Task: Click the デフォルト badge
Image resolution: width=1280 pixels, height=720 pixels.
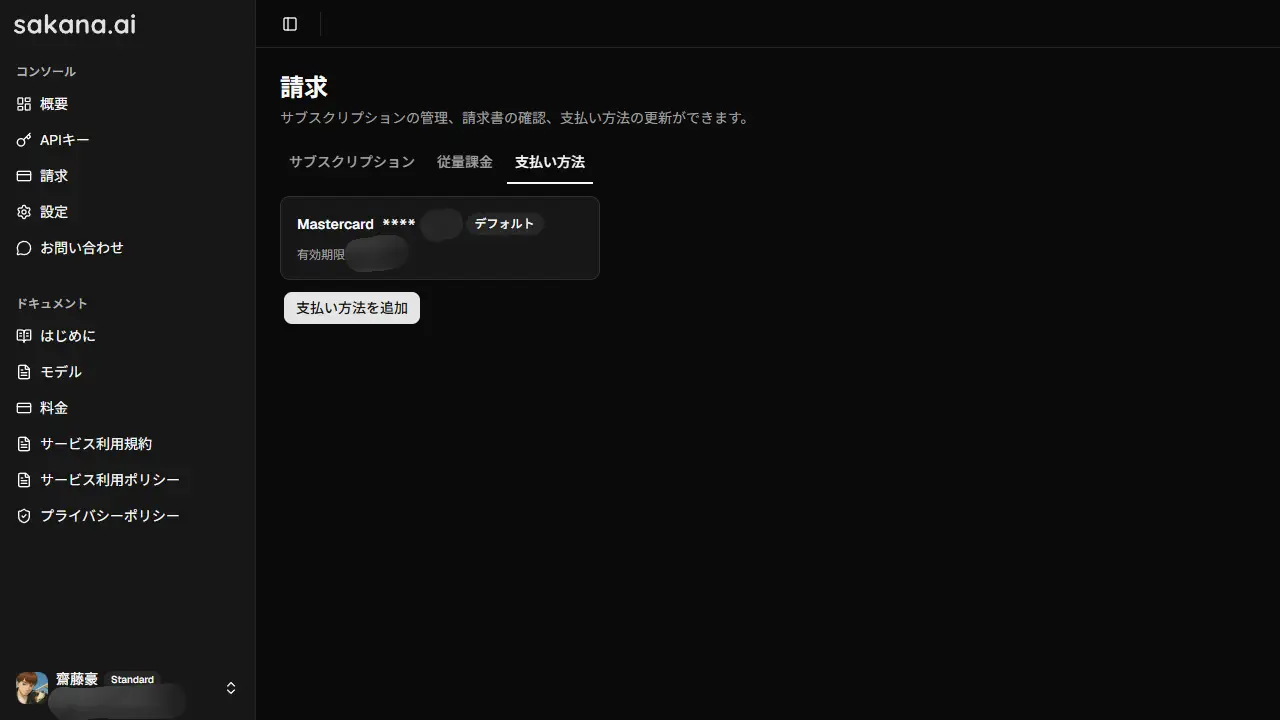Action: (x=504, y=224)
